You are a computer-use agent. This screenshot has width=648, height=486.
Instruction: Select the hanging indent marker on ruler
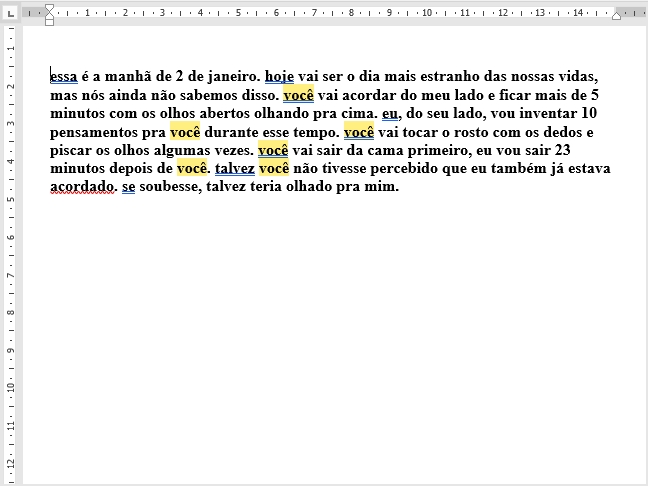pos(50,16)
